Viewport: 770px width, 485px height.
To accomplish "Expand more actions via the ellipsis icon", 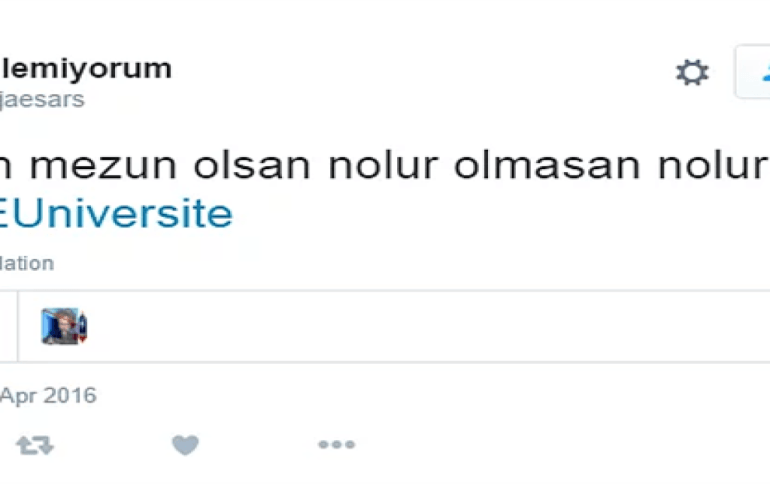I will click(336, 445).
